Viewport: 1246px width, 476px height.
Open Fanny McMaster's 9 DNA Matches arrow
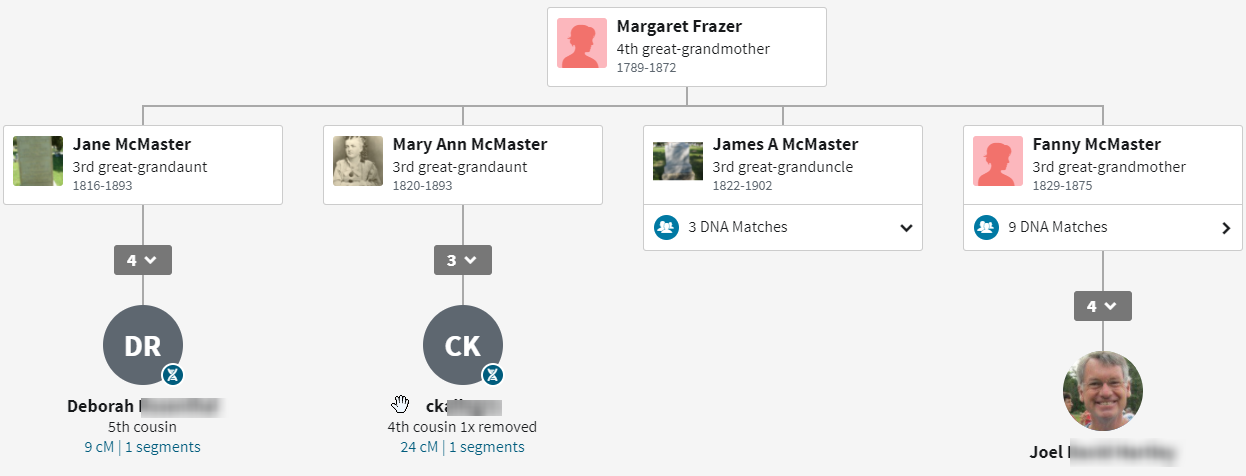1226,227
